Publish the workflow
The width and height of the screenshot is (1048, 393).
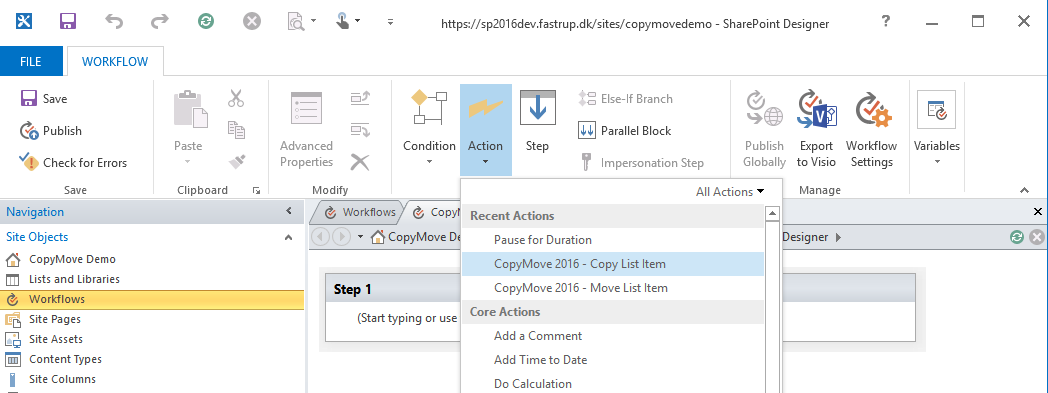51,130
